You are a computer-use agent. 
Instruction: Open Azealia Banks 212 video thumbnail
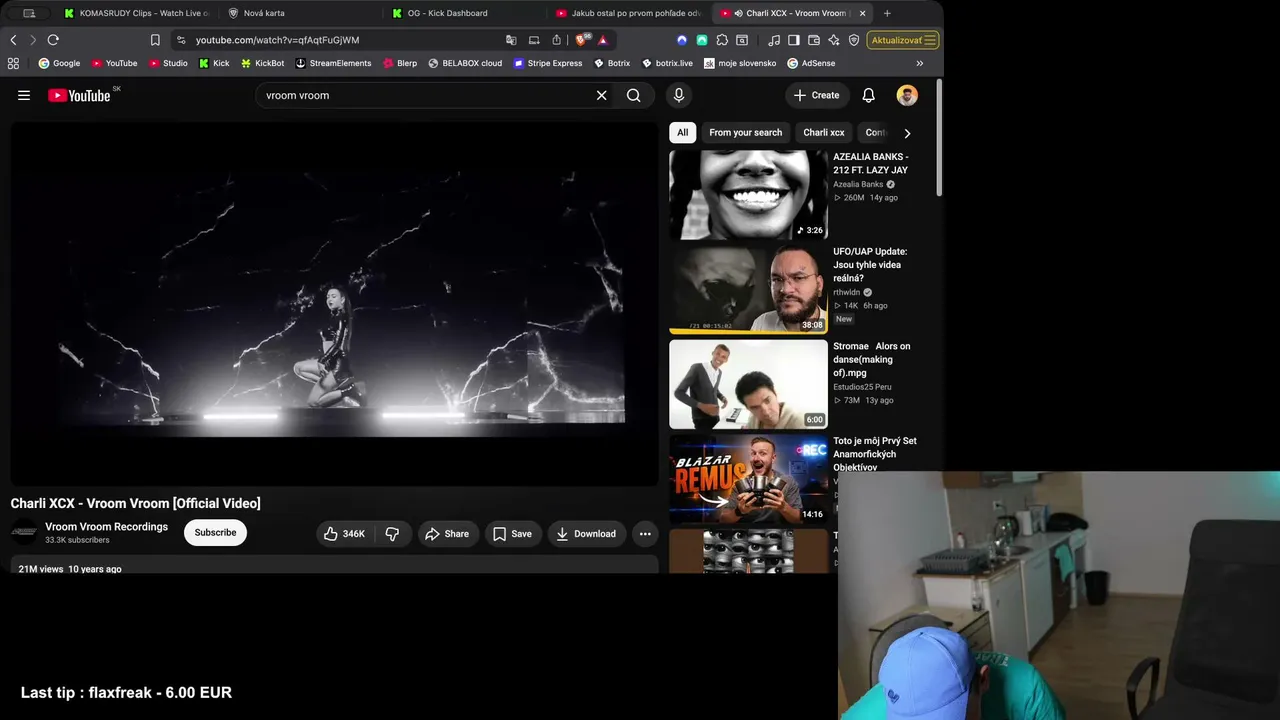748,195
